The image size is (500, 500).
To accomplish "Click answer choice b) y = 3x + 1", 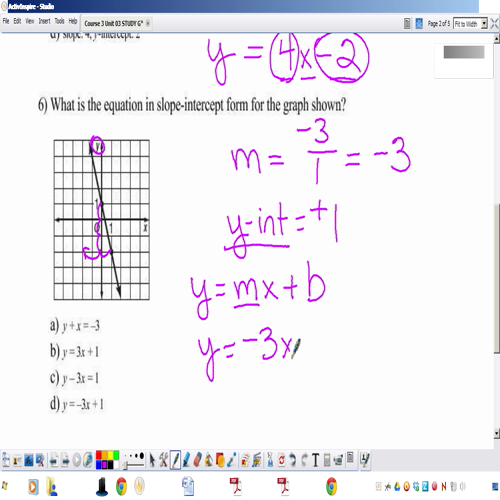I will click(x=74, y=351).
